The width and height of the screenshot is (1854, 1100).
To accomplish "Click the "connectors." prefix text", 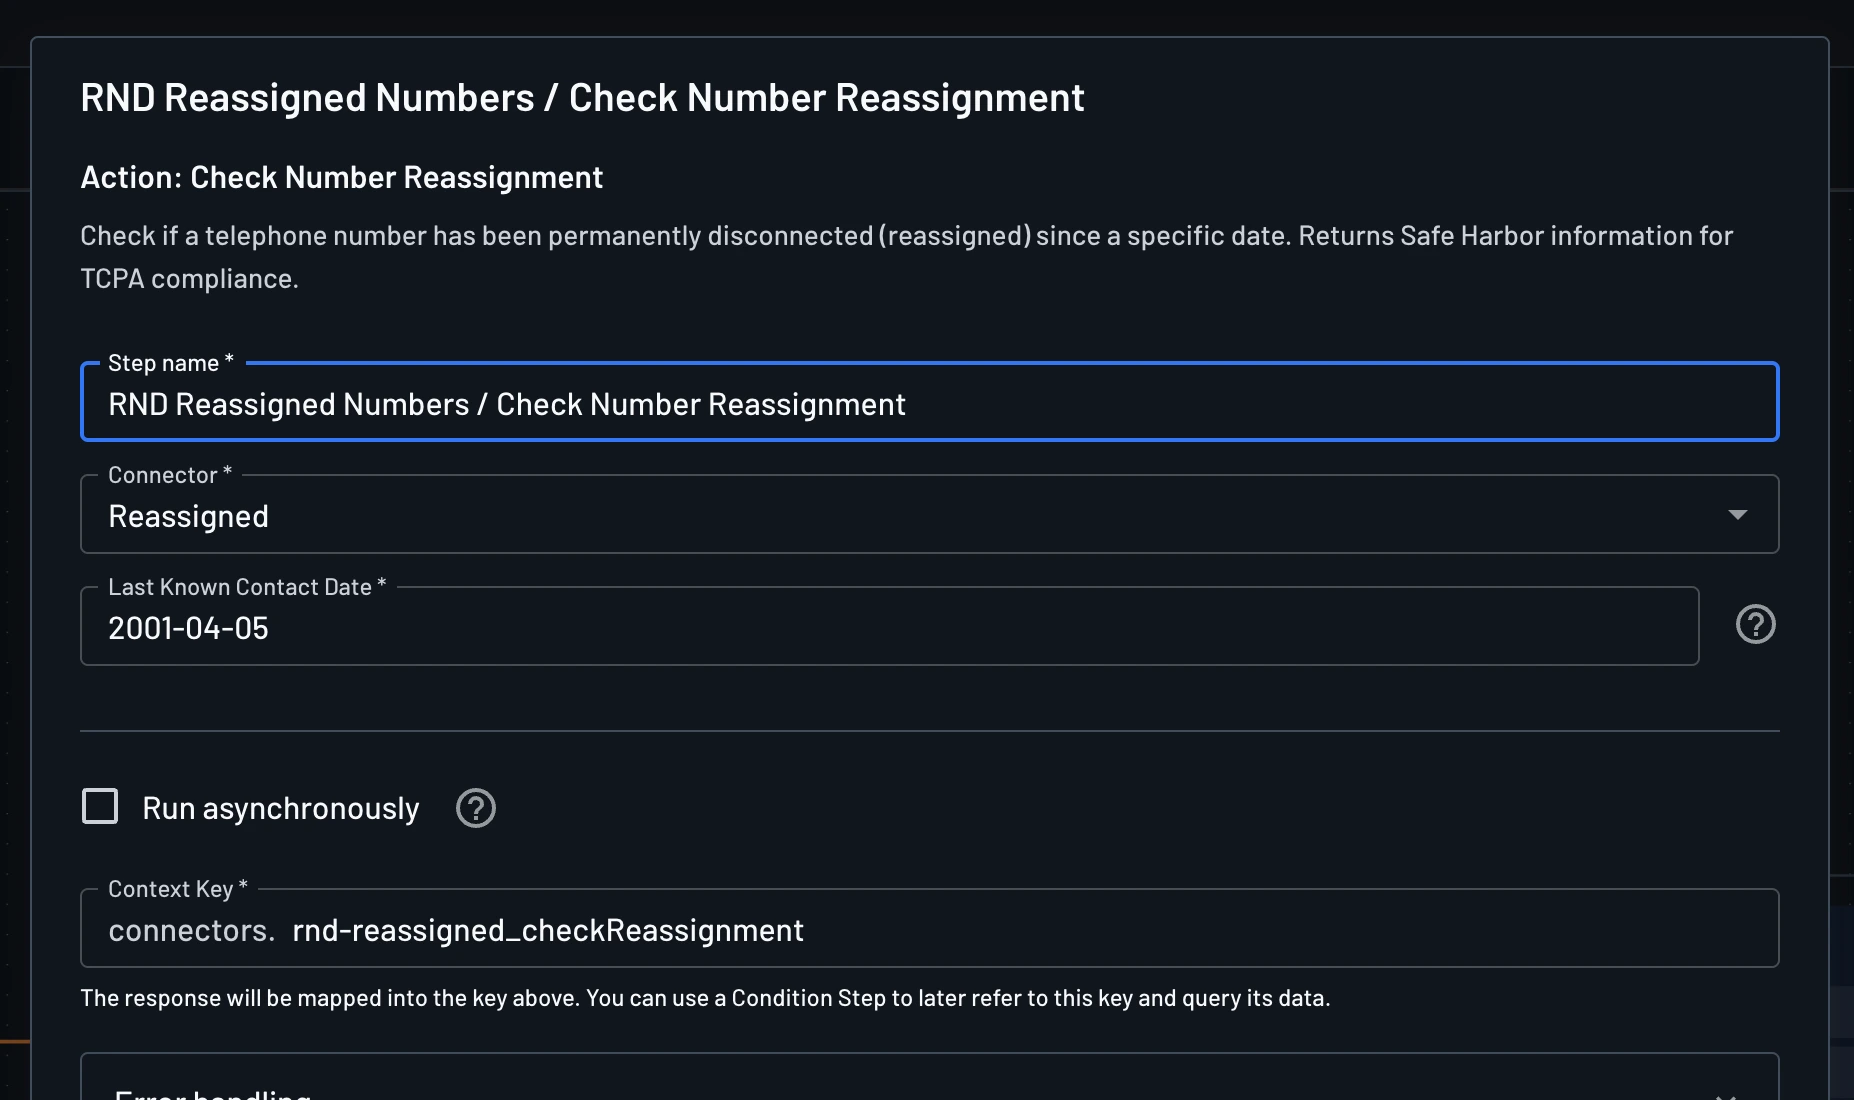I will tap(191, 931).
